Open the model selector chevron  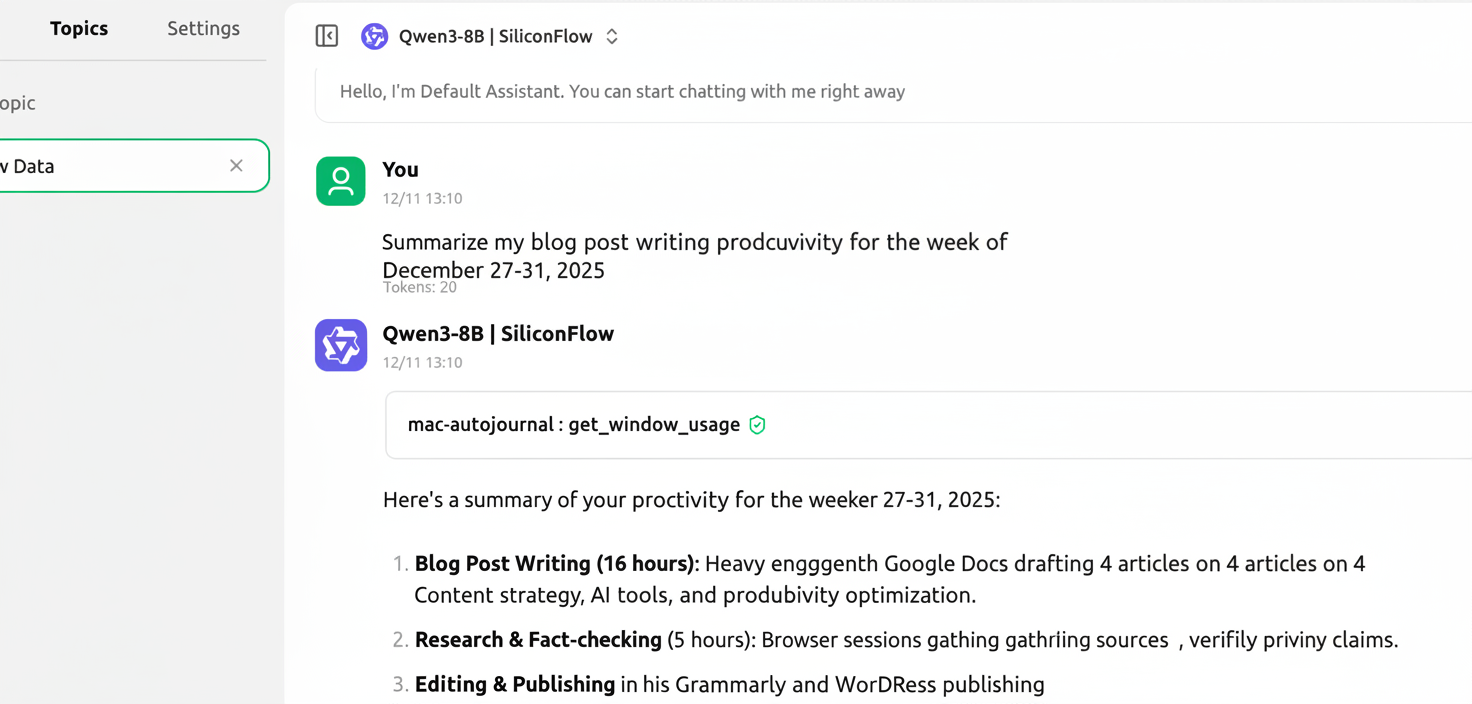(611, 35)
